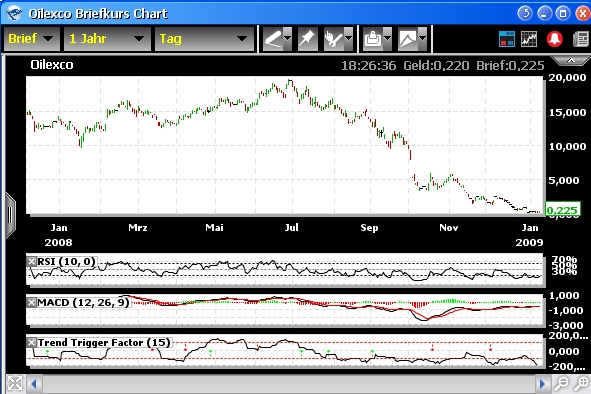Screen dimensions: 591x394
Task: Click the scroll right arrow
Action: click(x=542, y=384)
